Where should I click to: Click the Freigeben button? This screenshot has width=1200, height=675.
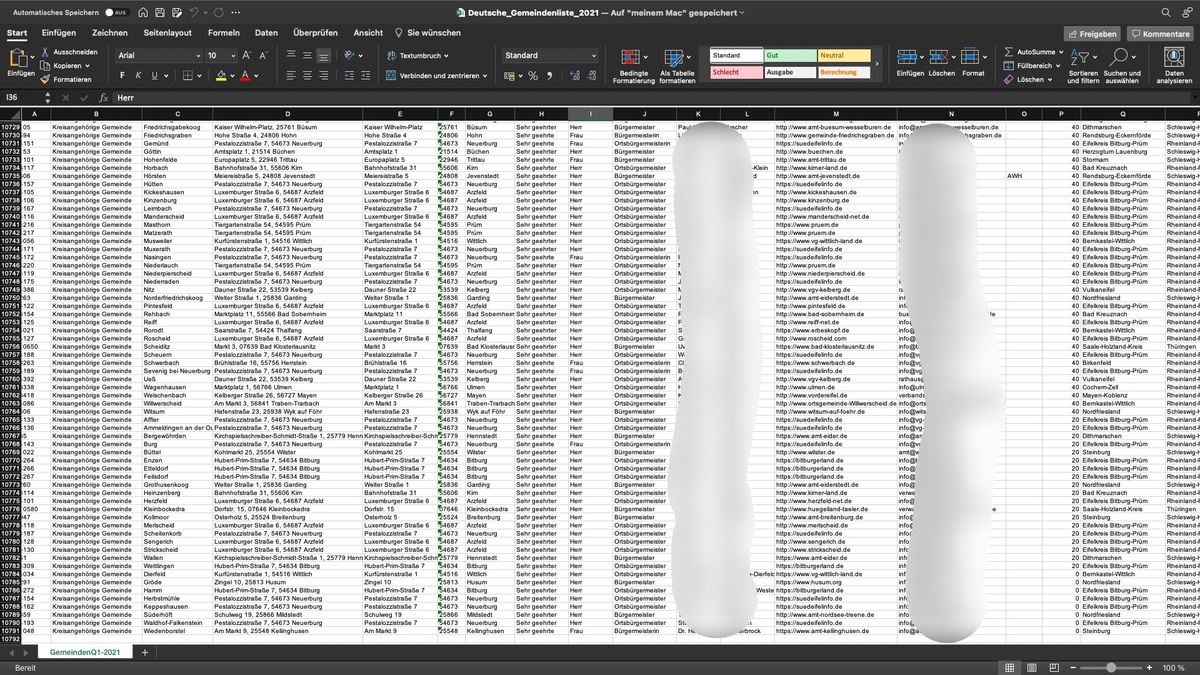pyautogui.click(x=1091, y=33)
